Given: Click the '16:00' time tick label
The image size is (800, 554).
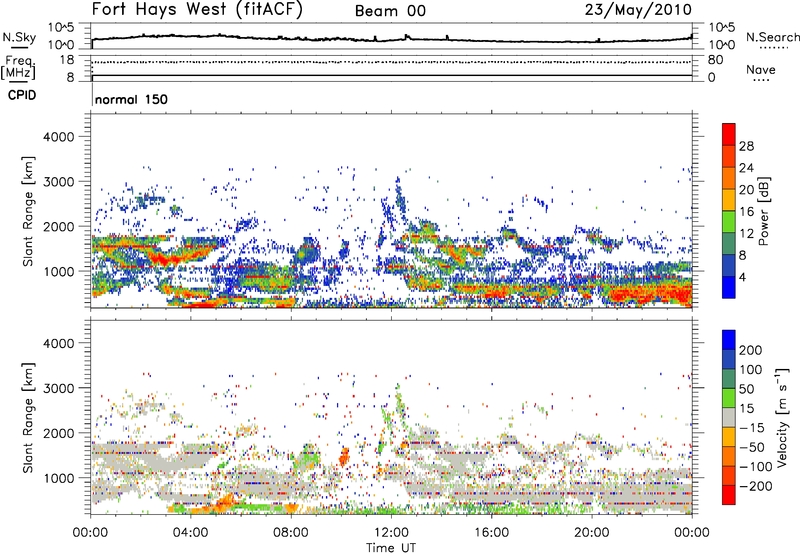Looking at the screenshot, I should pos(491,533).
